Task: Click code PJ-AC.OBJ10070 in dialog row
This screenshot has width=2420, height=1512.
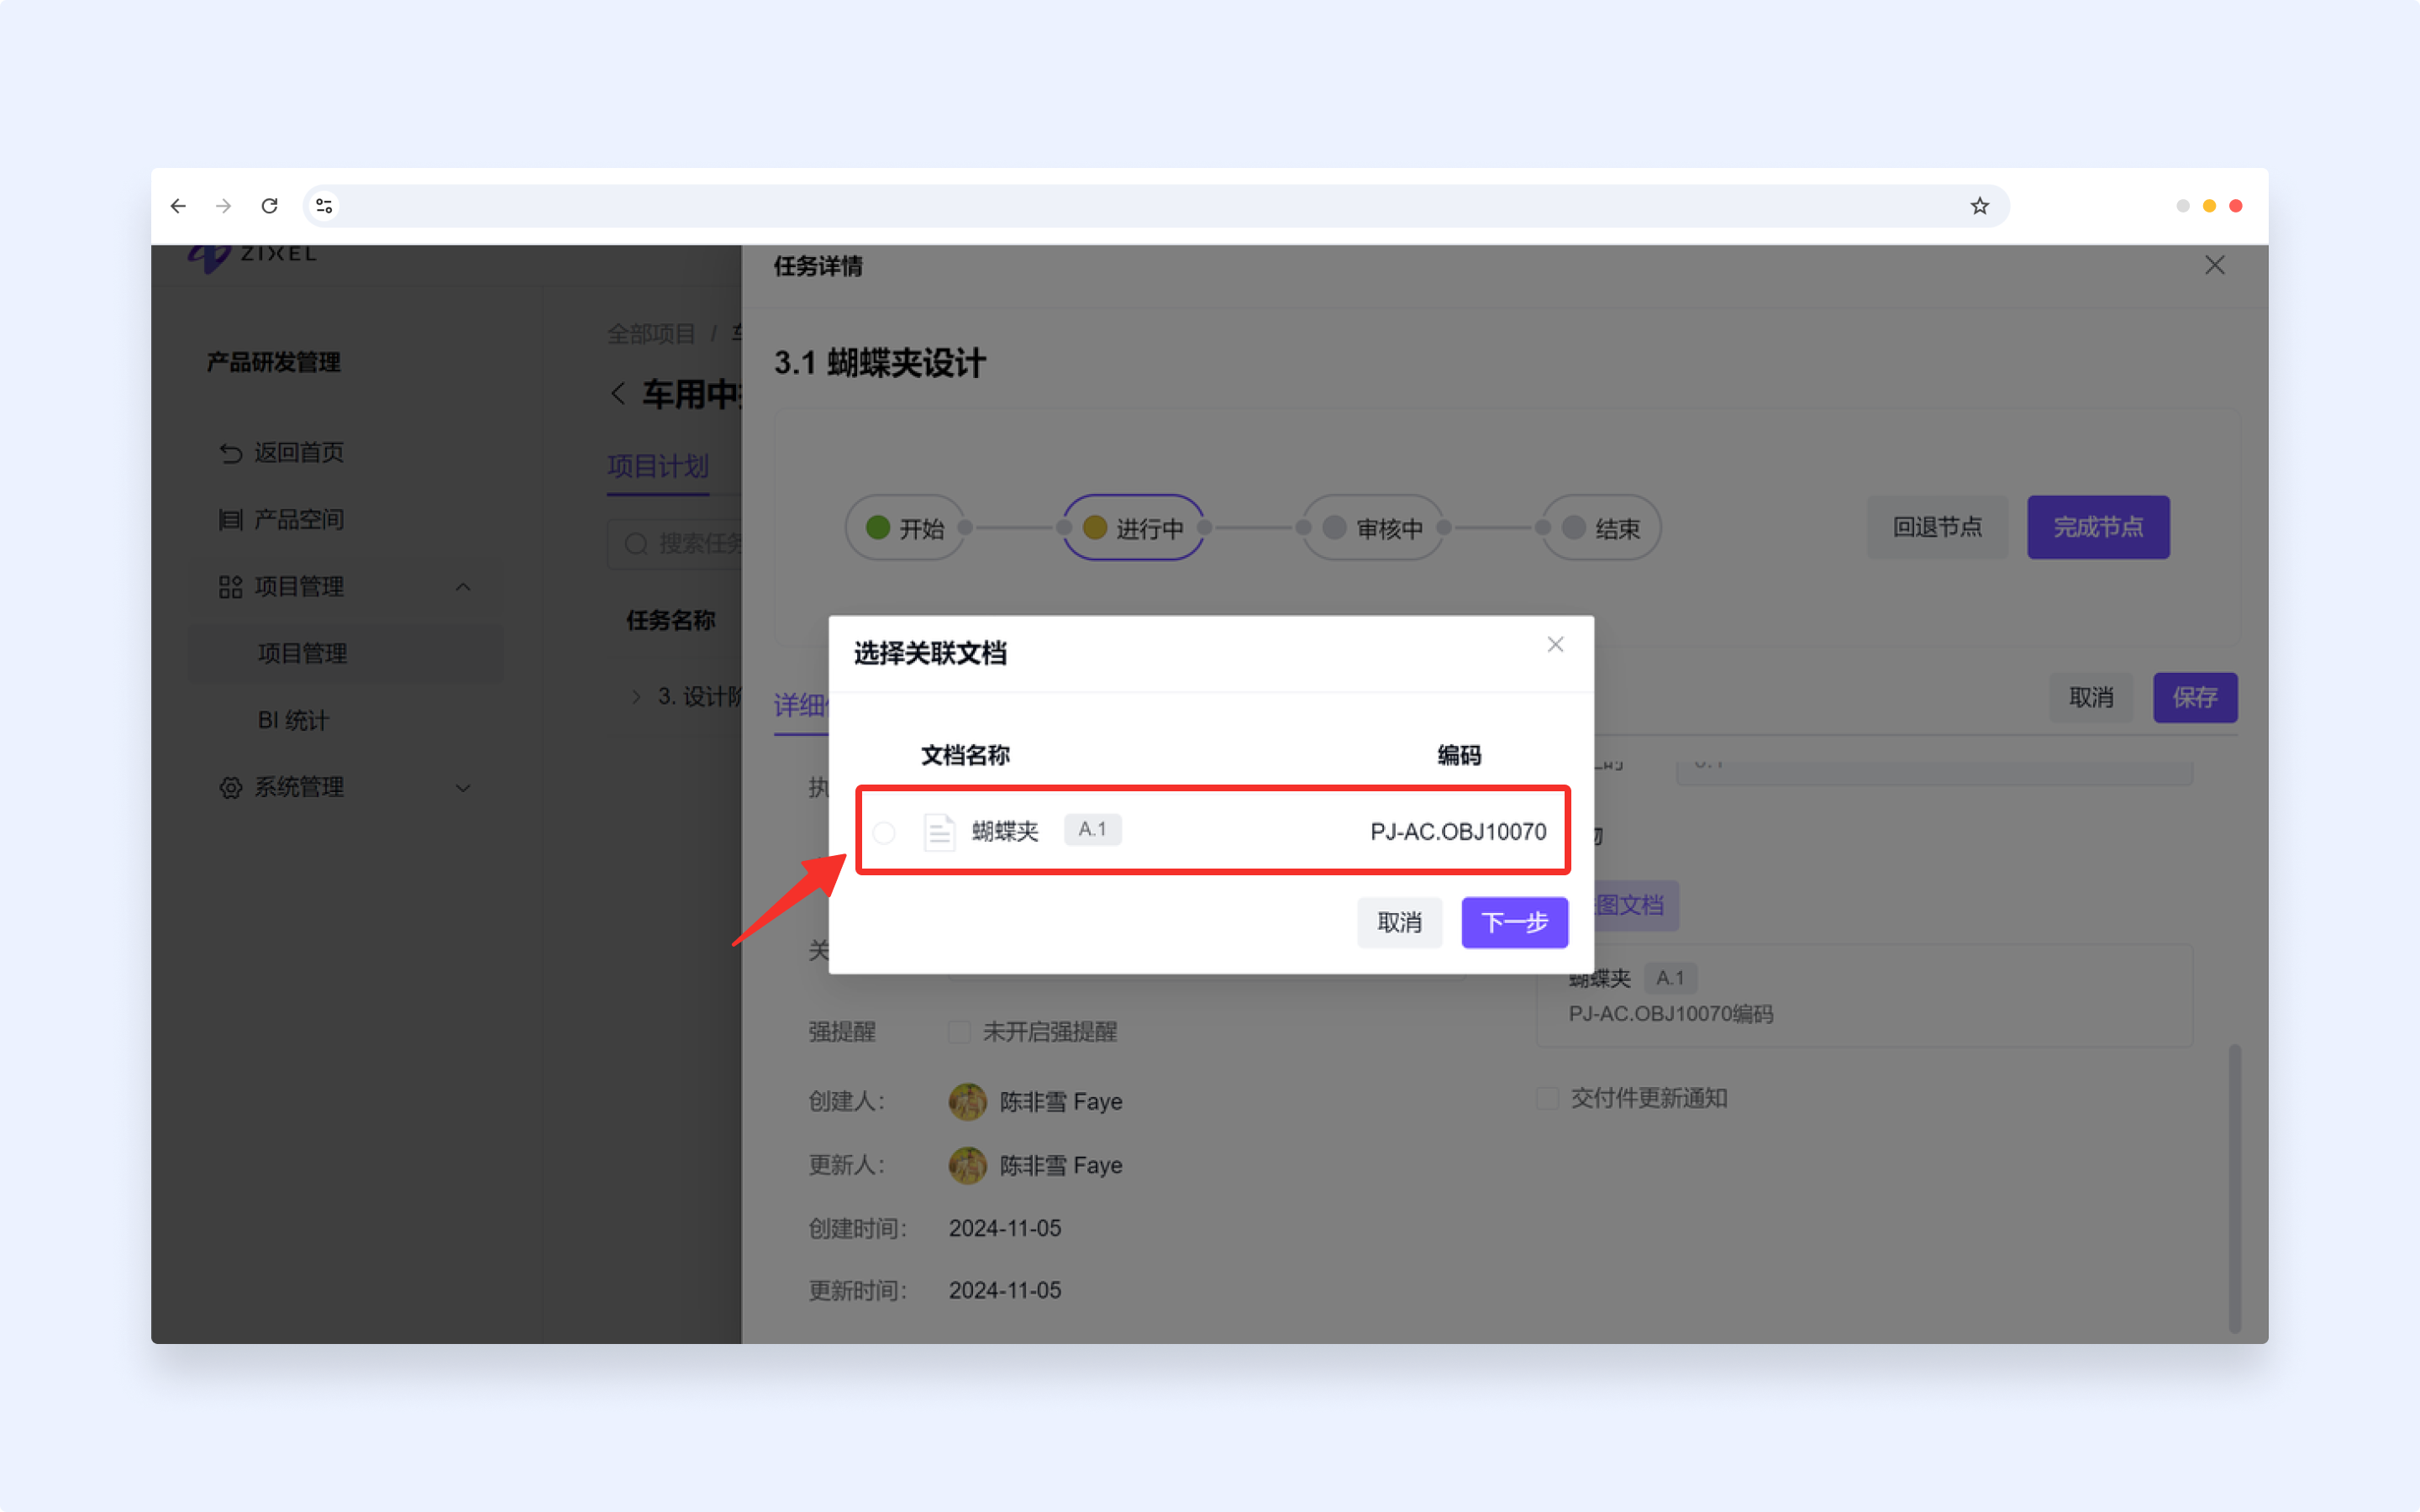Action: point(1458,832)
